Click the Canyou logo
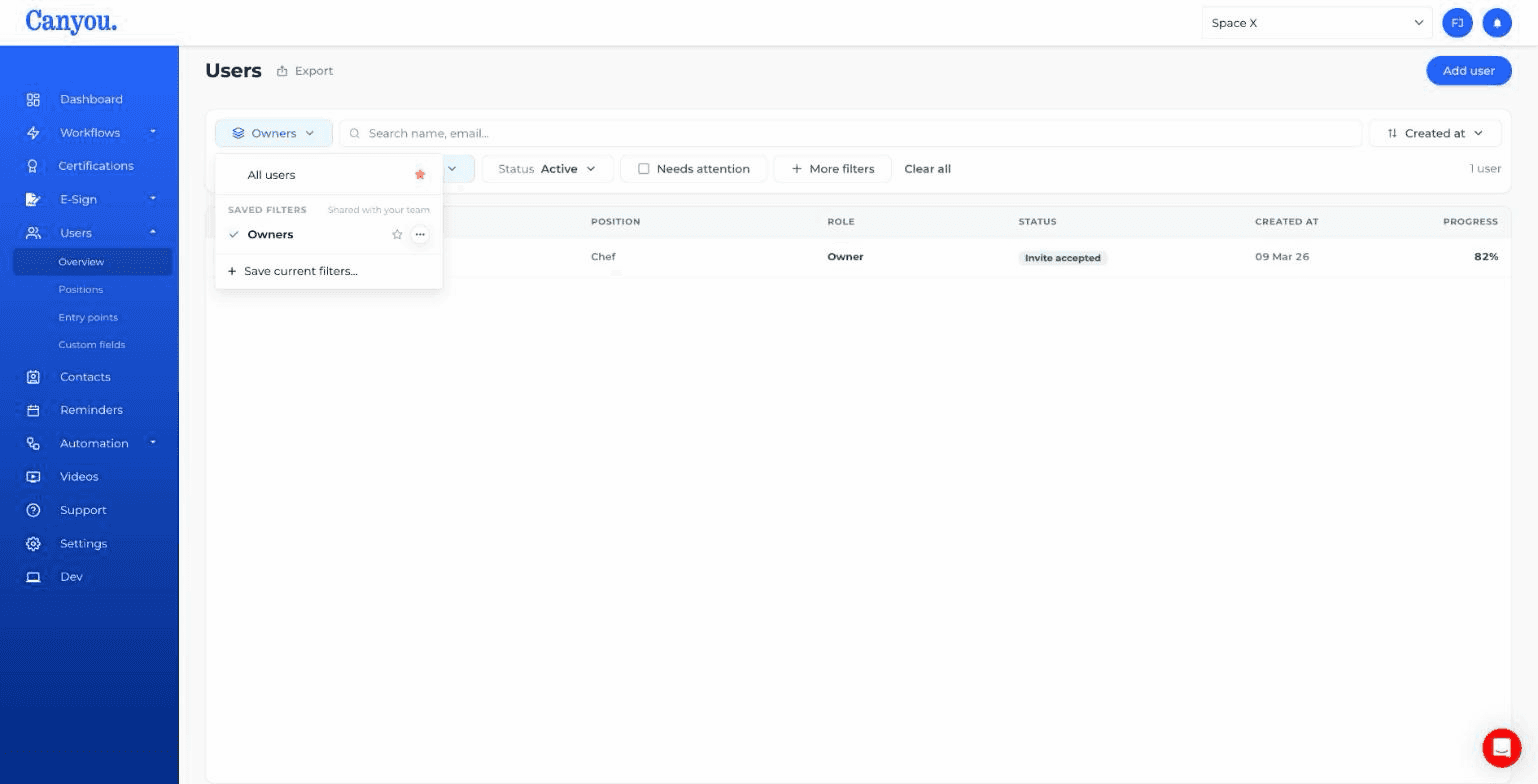 point(71,22)
